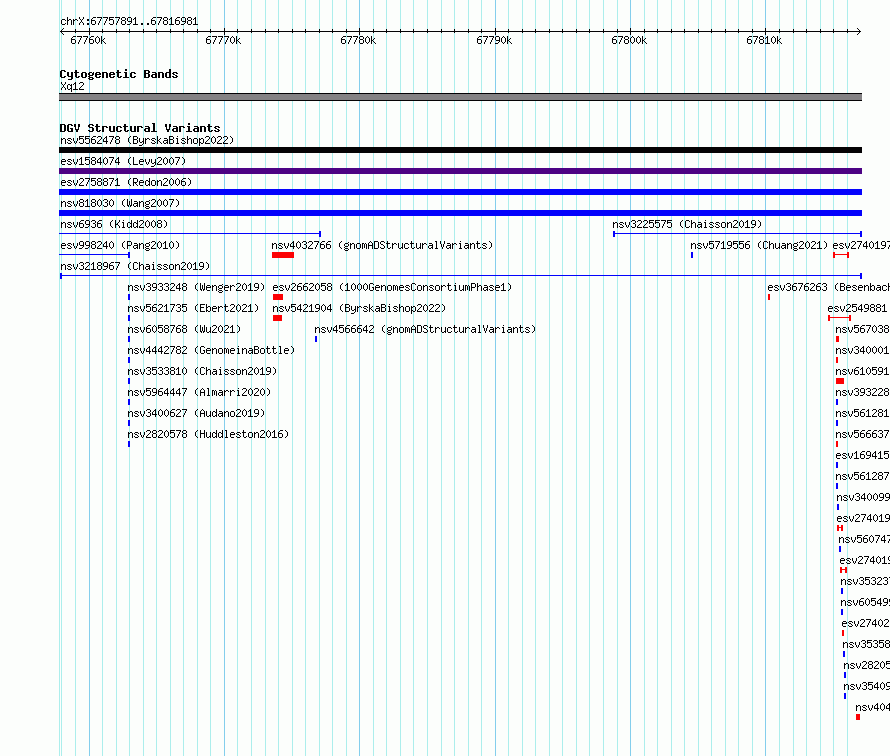Click nsv3533810 (Chaisson2019) label
This screenshot has width=890, height=756.
click(202, 371)
